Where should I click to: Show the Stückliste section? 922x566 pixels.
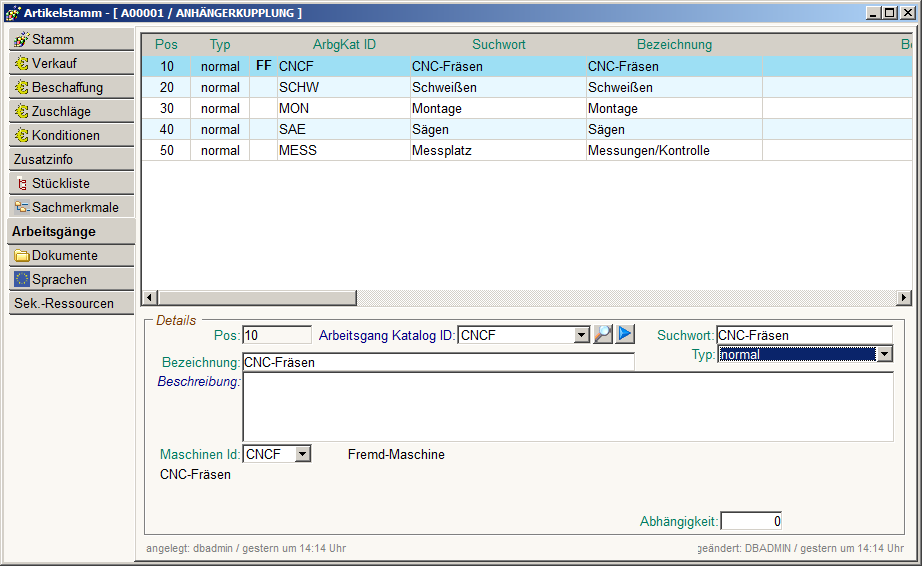[x=71, y=184]
